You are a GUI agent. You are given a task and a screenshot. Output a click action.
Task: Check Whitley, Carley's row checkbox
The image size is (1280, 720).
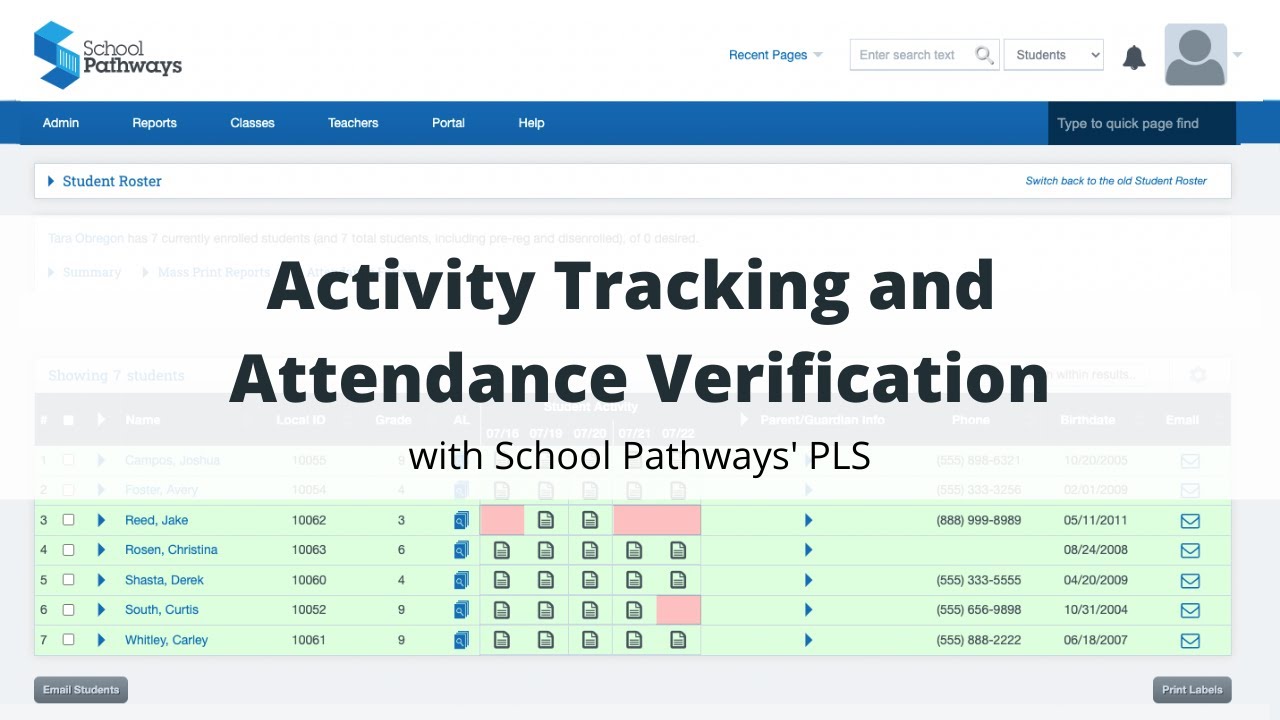pyautogui.click(x=68, y=640)
